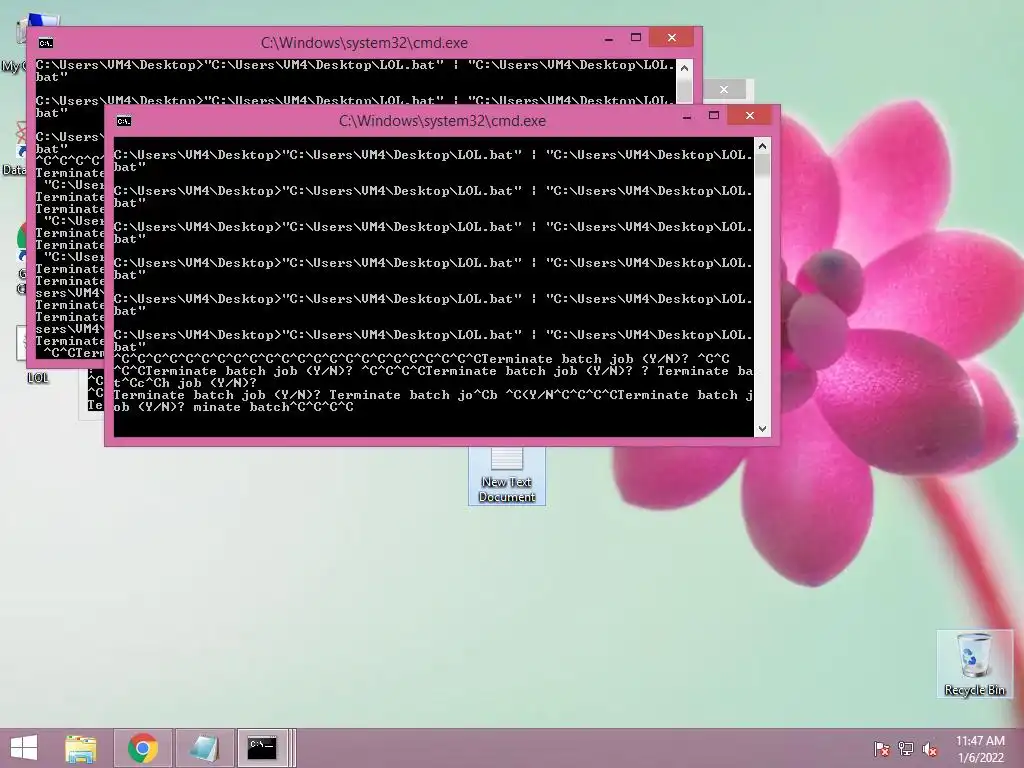
Task: Open the front cmd.exe window system menu icon
Action: [123, 121]
